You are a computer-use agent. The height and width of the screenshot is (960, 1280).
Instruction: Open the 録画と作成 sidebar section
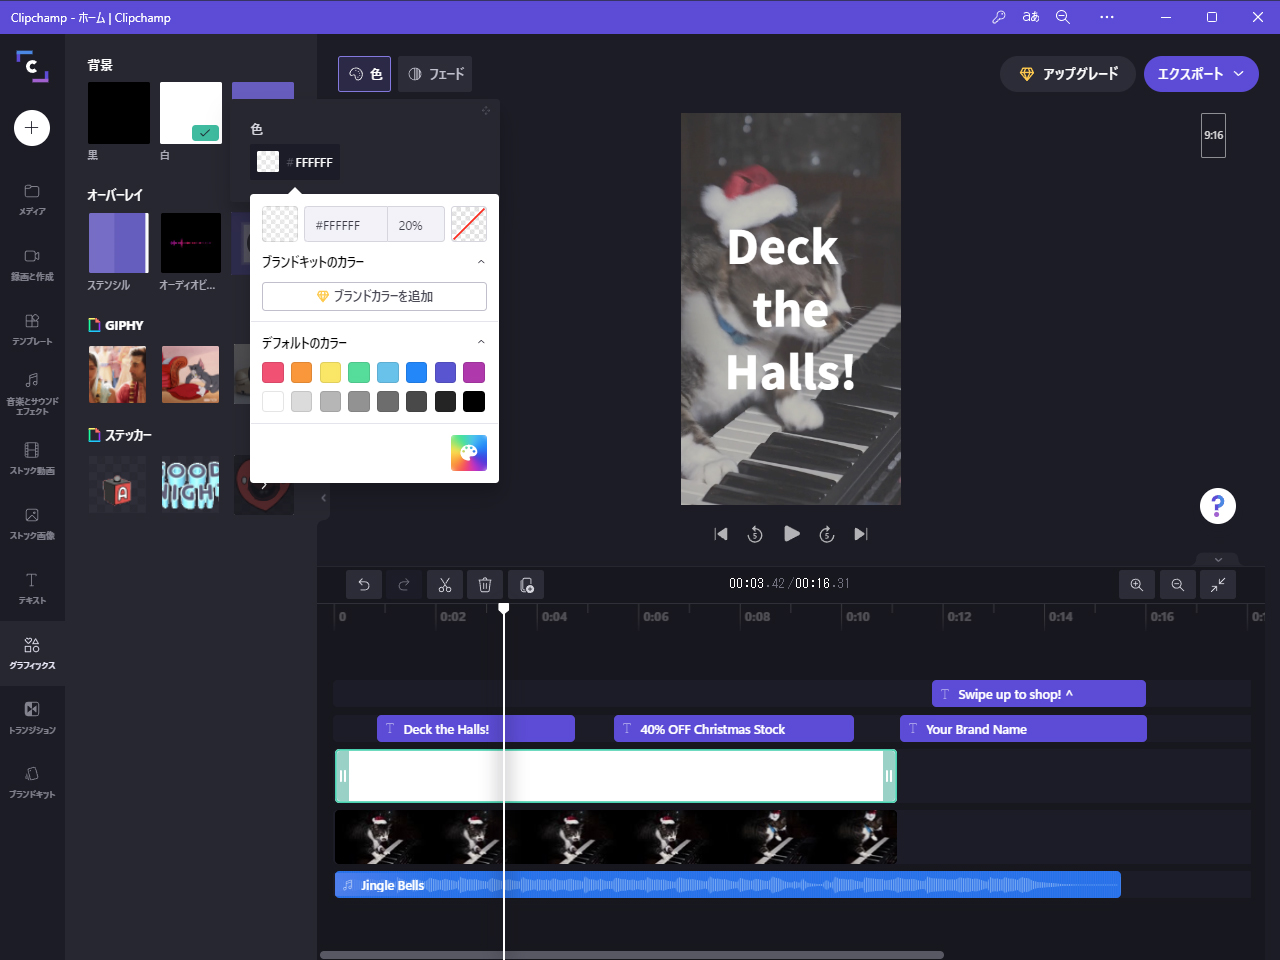32,265
